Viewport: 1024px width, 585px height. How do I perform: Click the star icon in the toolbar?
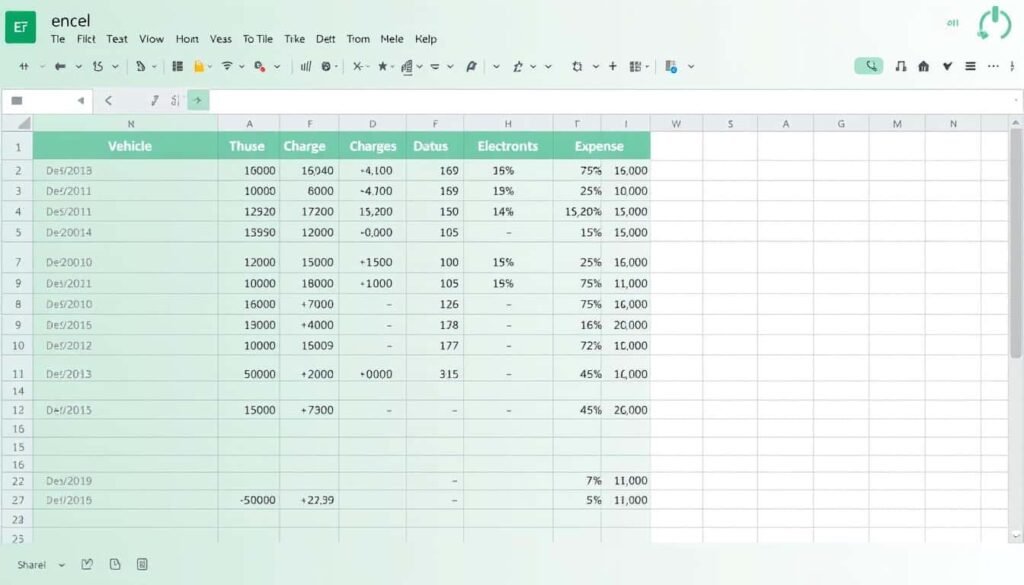point(382,67)
